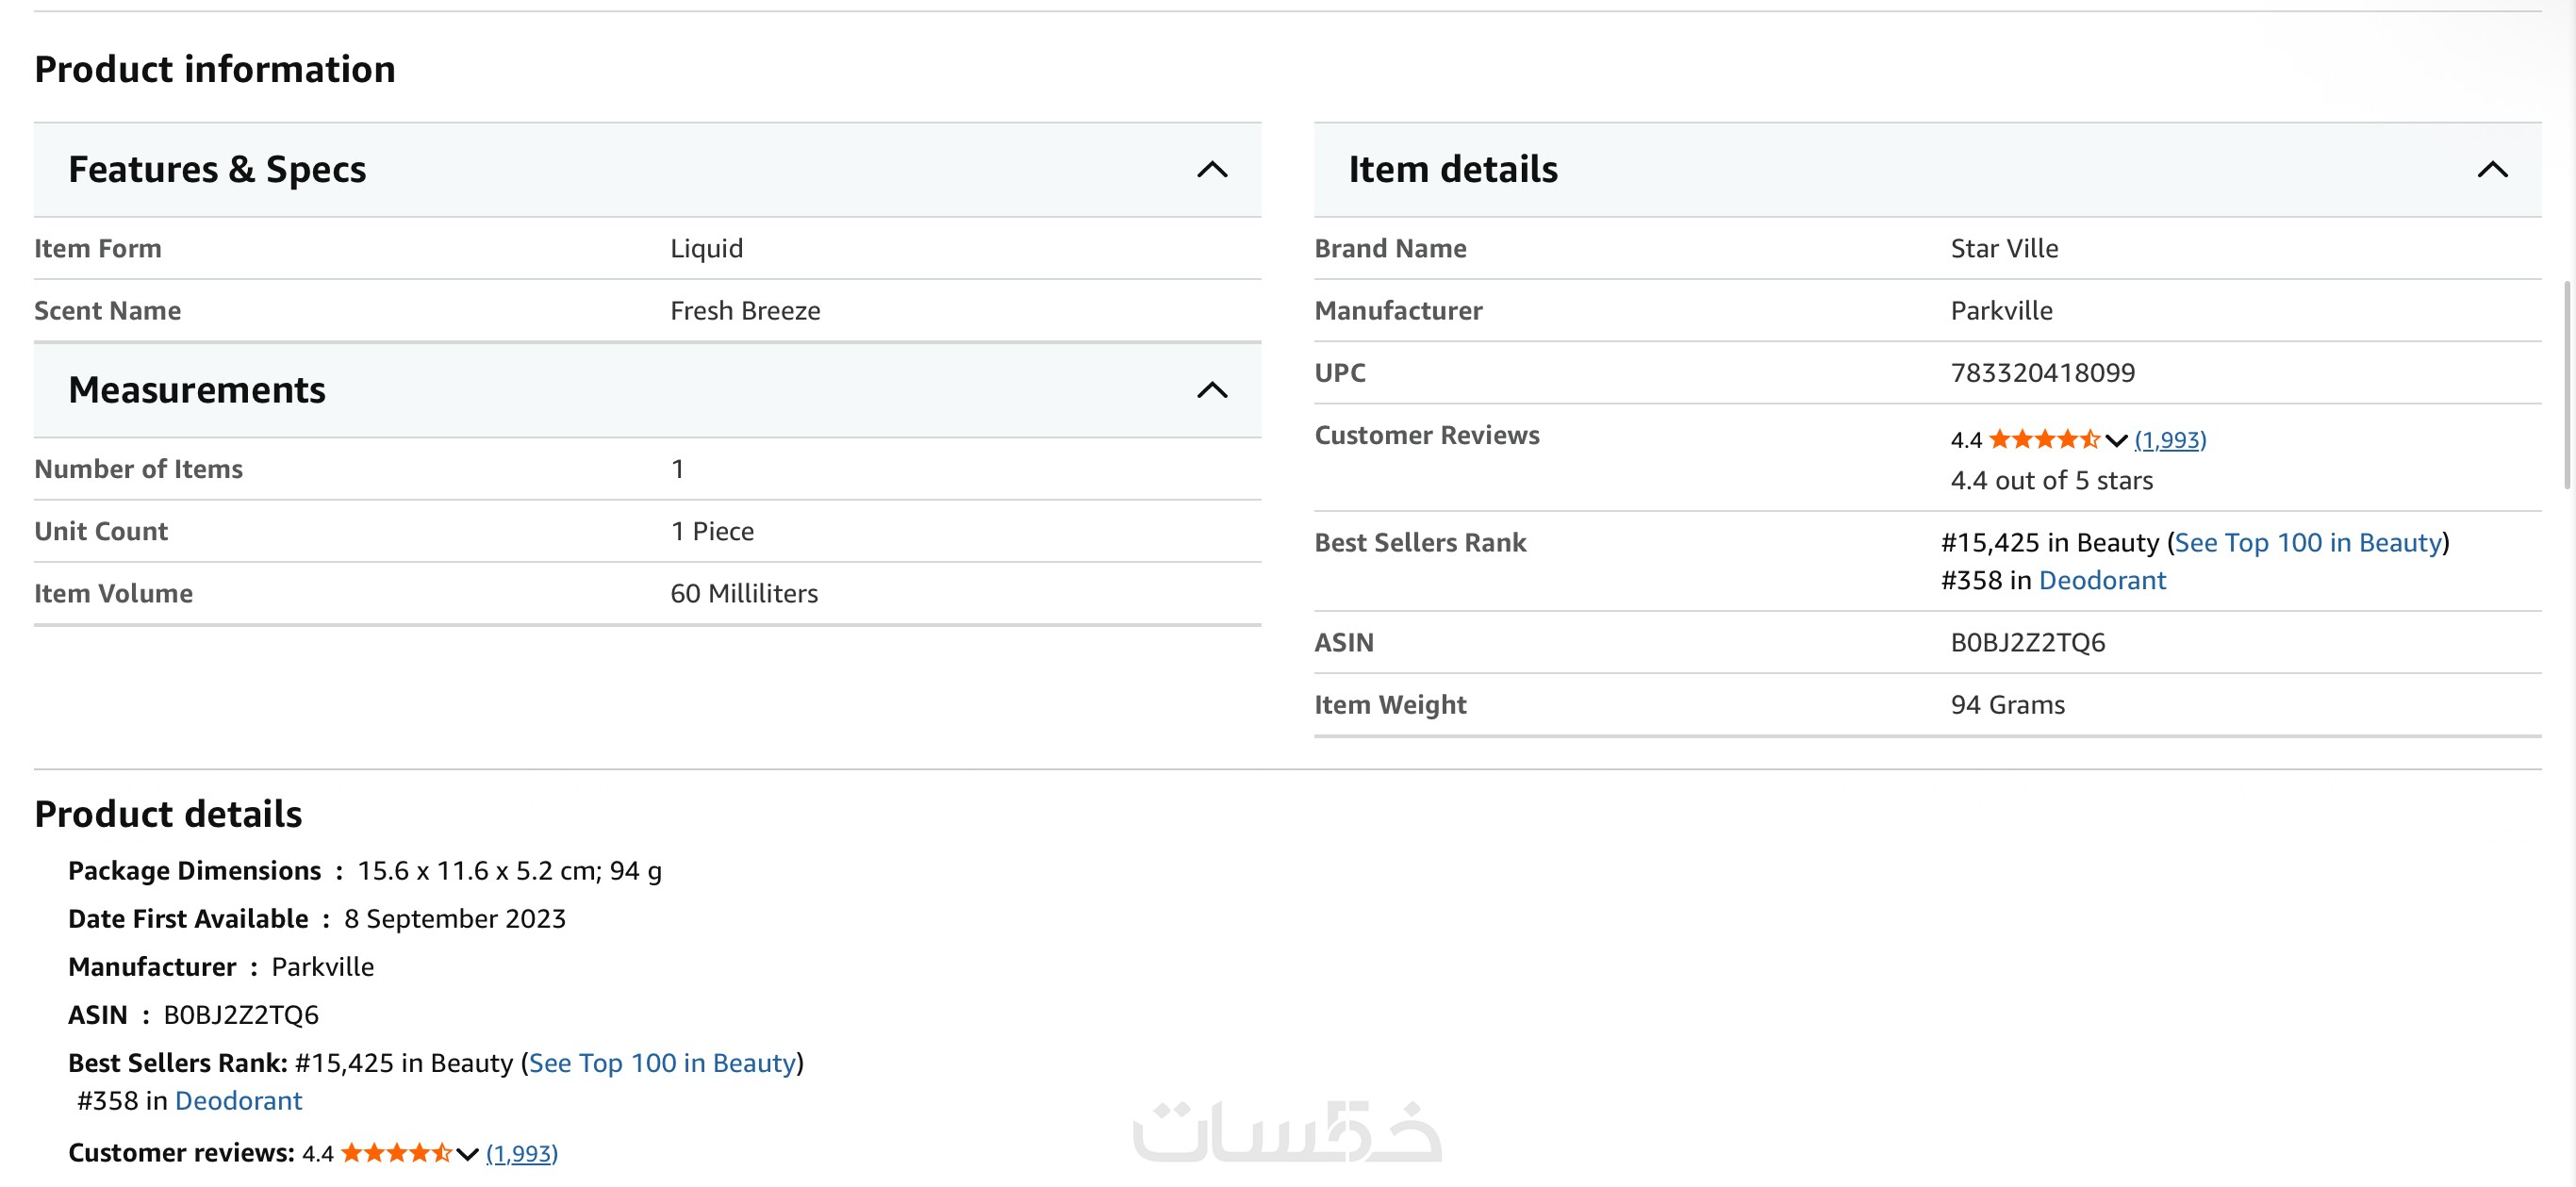Viewport: 2576px width, 1187px height.
Task: Collapse the Measurements section chevron
Action: click(1212, 390)
